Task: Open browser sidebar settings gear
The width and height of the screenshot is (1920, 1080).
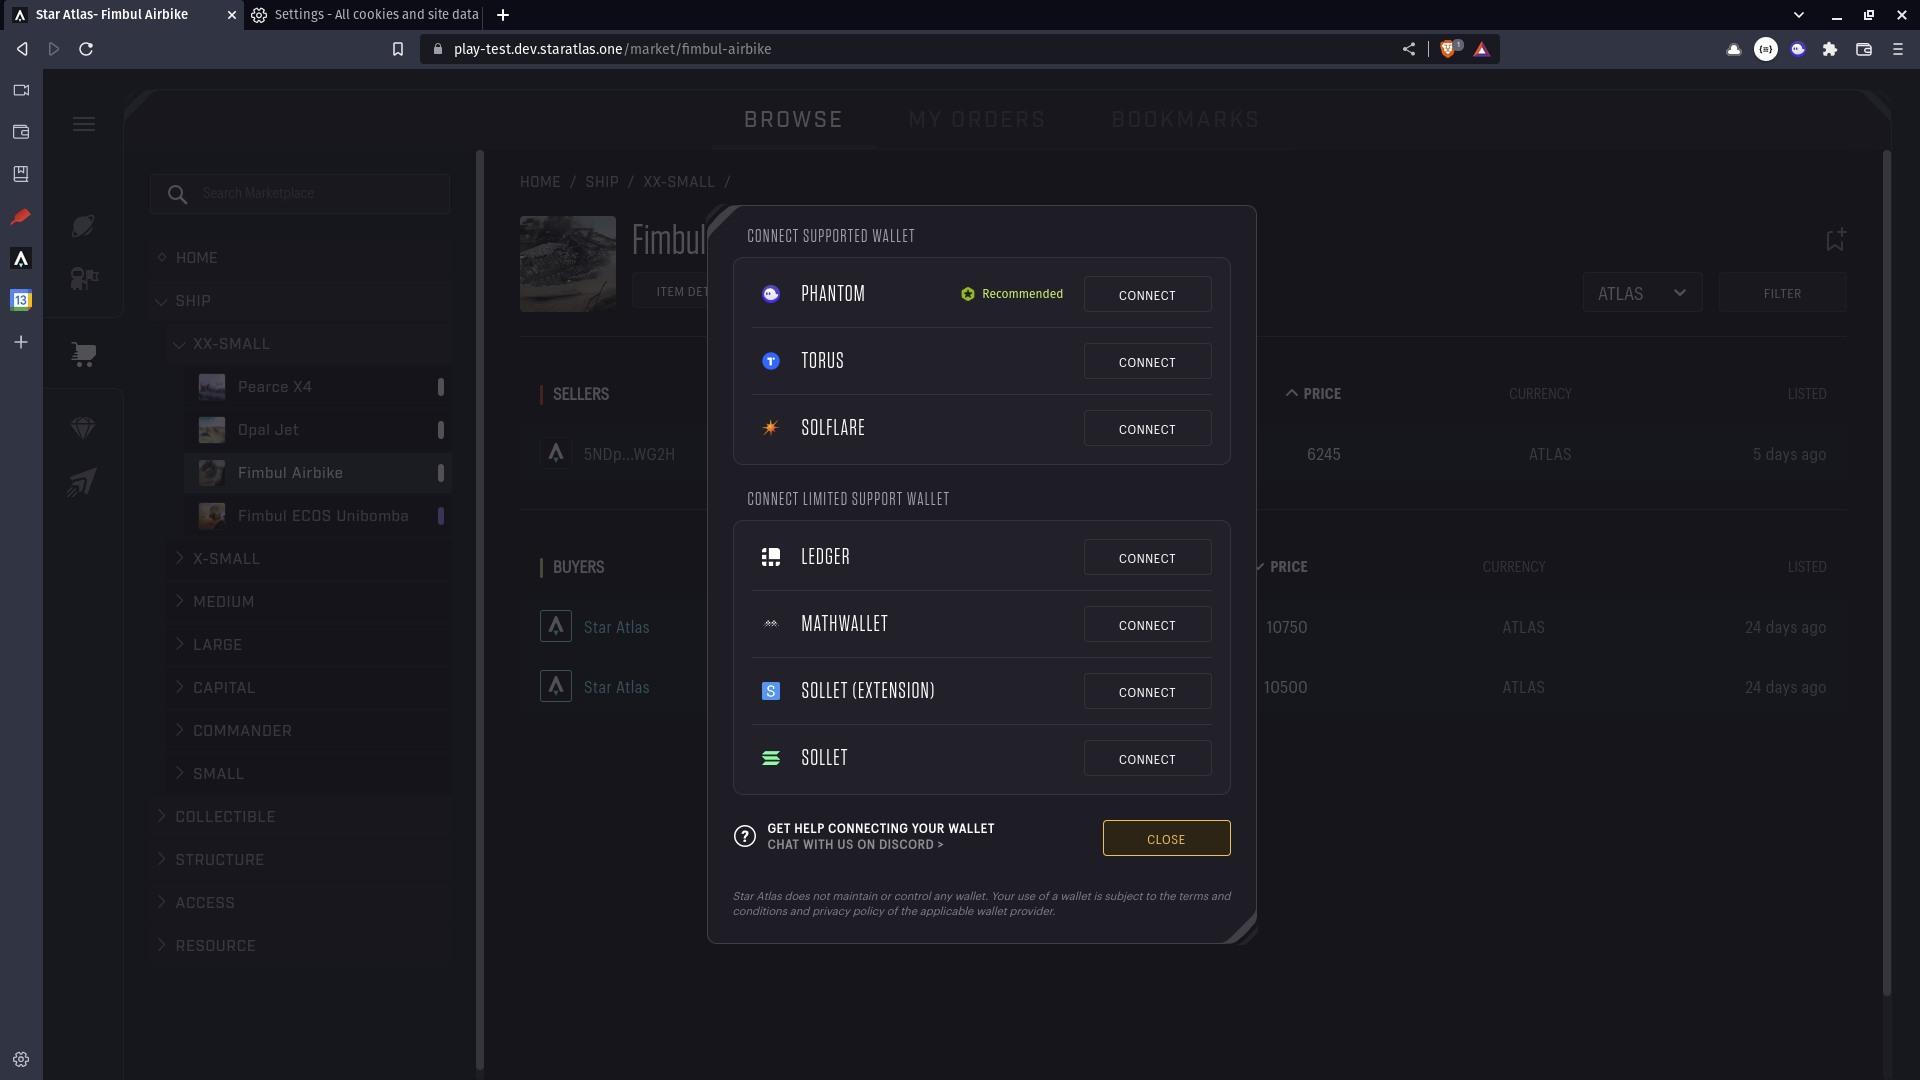Action: [21, 1060]
